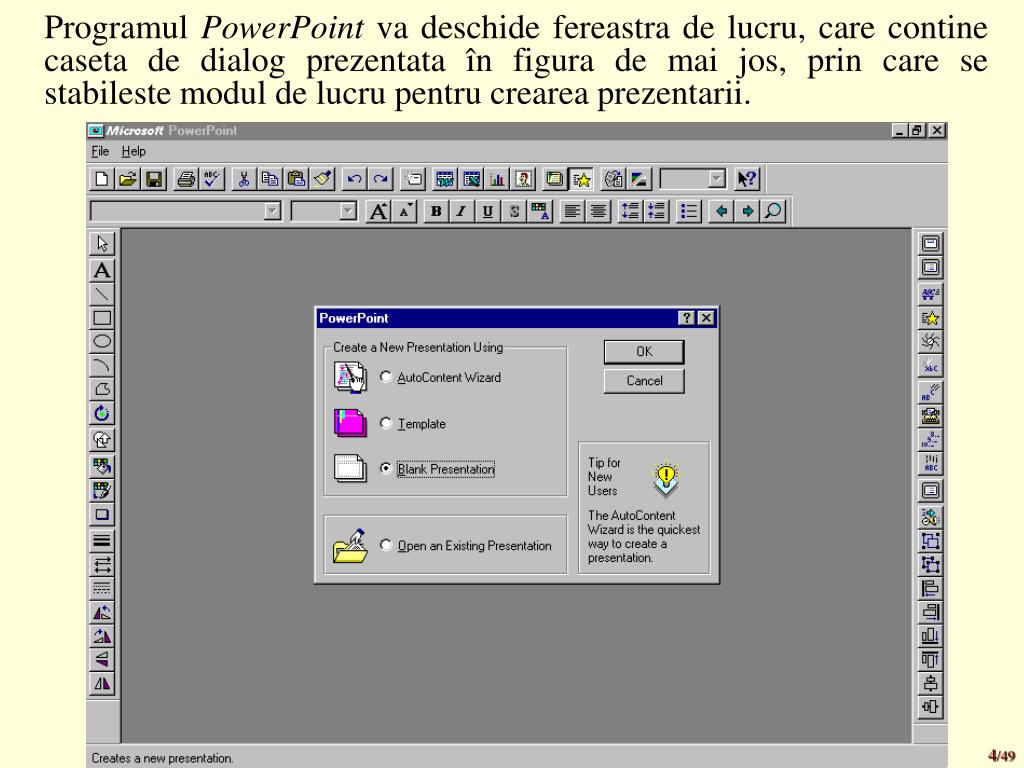
Task: Click the Open folder toolbar icon
Action: [128, 179]
